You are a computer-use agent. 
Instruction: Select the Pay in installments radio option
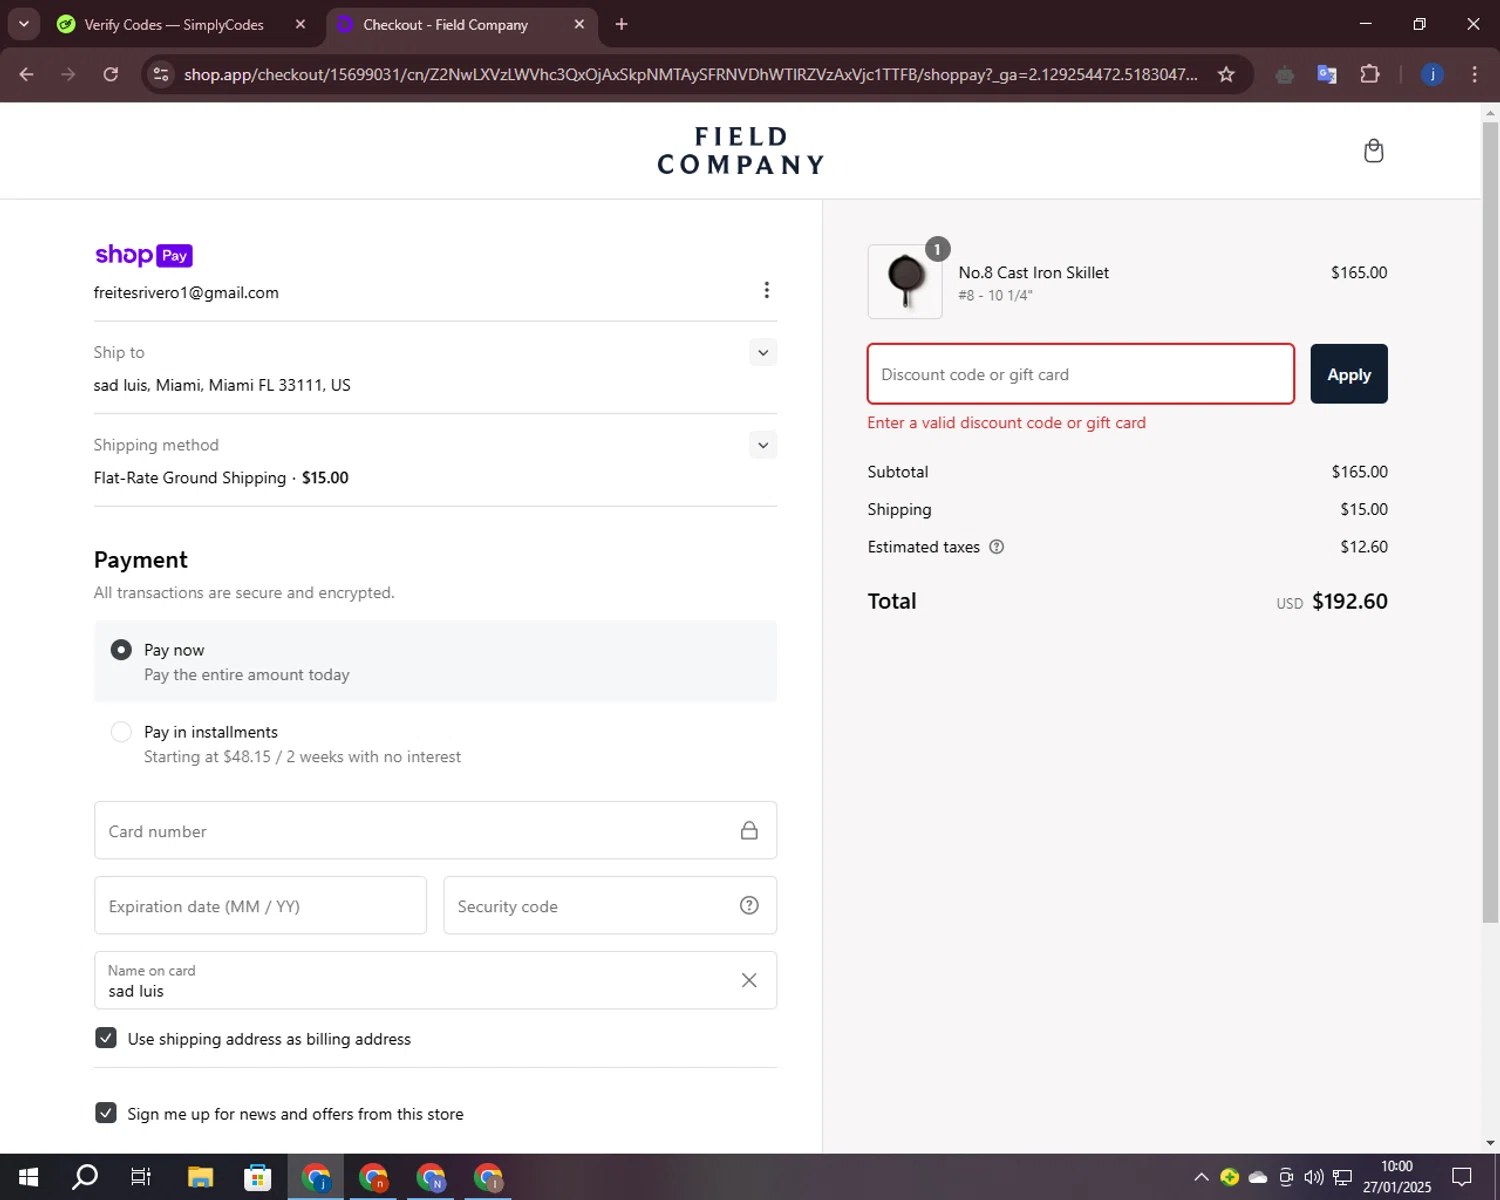coord(121,732)
